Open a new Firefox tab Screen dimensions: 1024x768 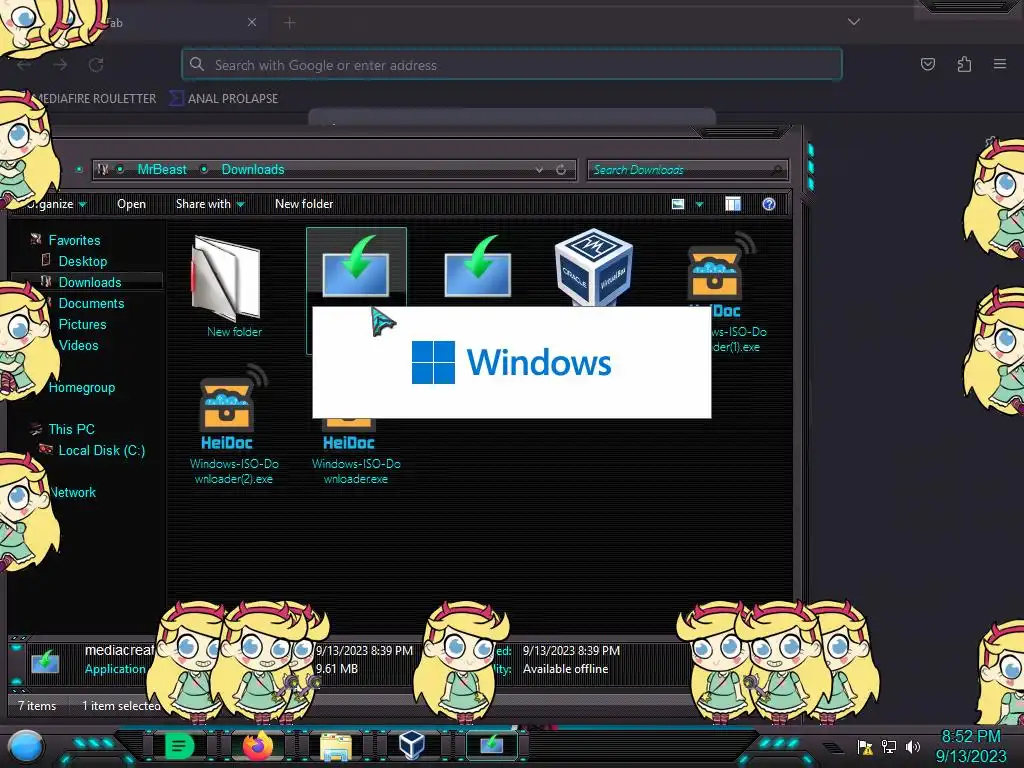[290, 23]
